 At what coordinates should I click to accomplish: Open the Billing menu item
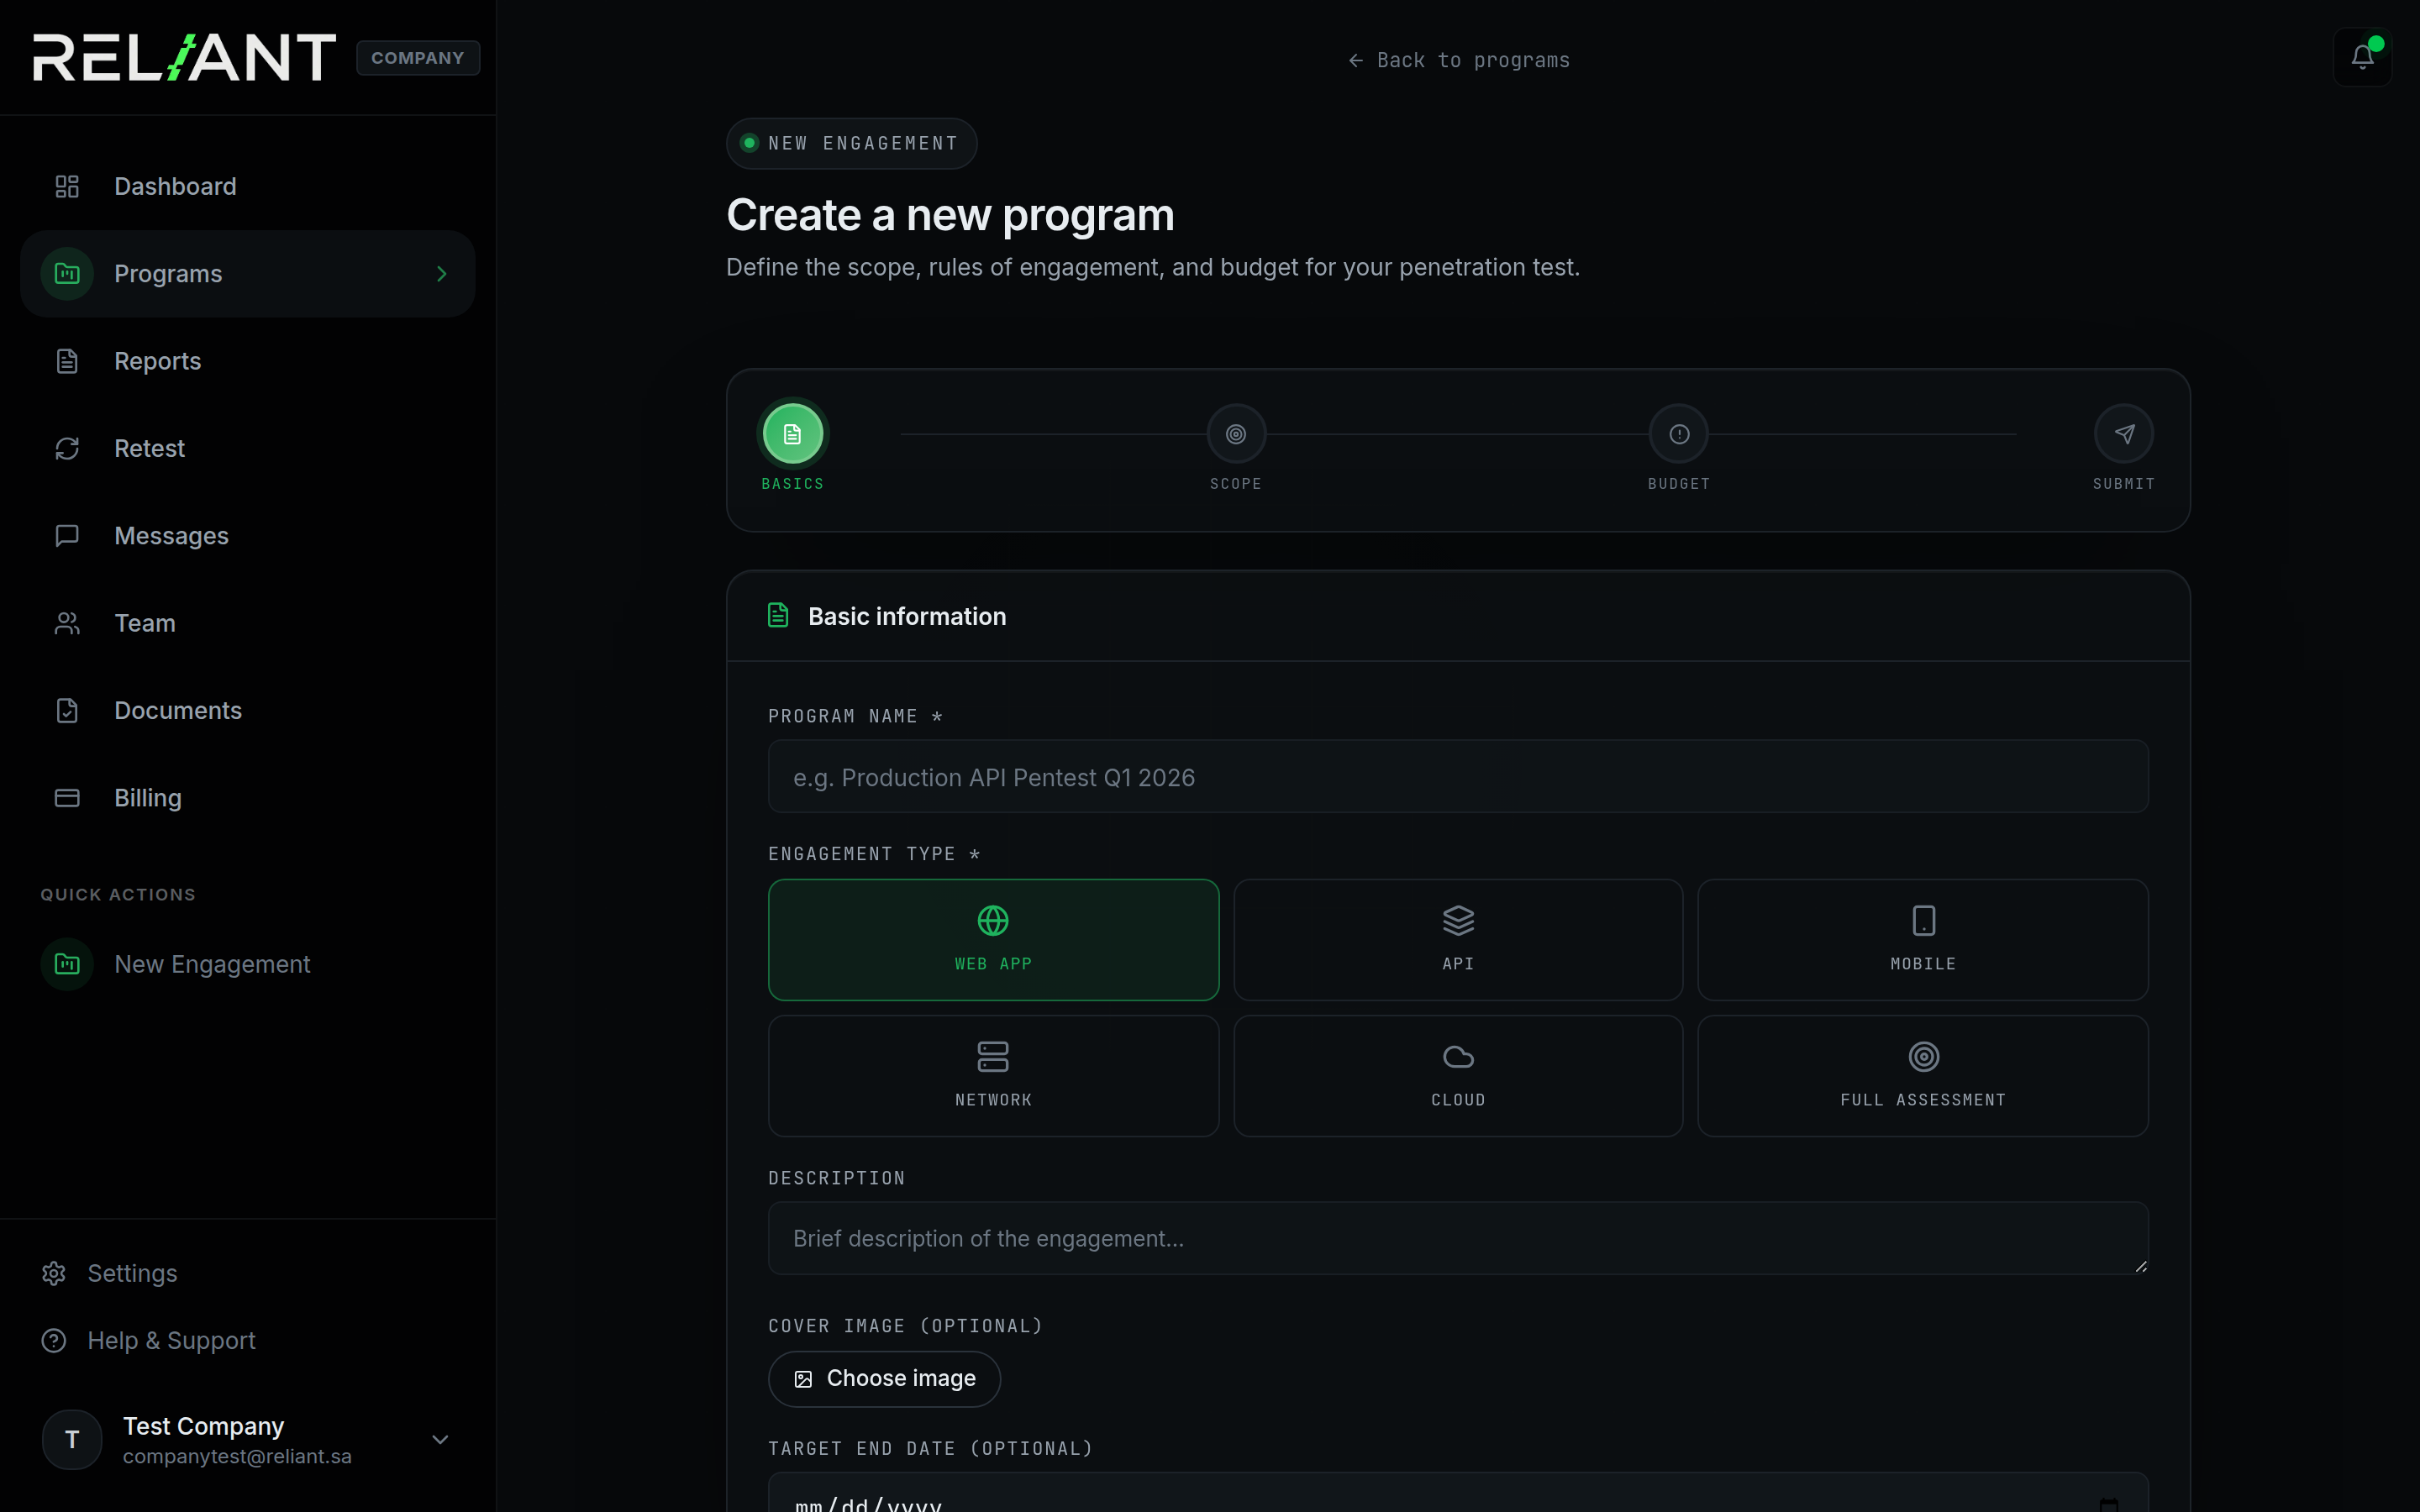click(247, 798)
